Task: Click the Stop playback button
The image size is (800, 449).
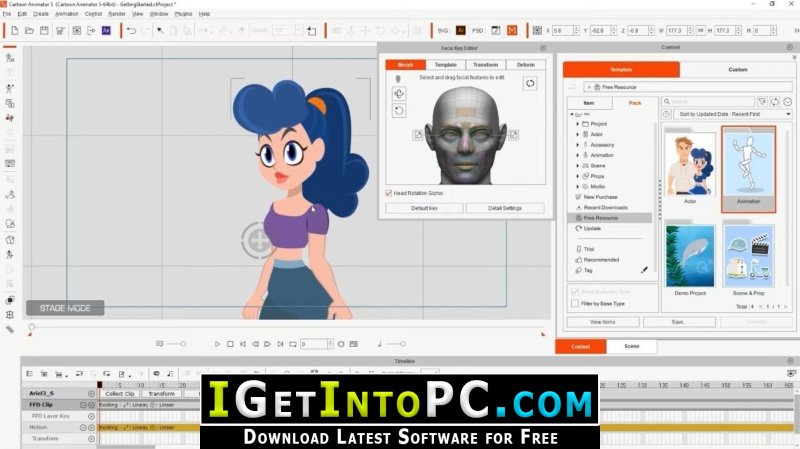Action: coord(230,344)
